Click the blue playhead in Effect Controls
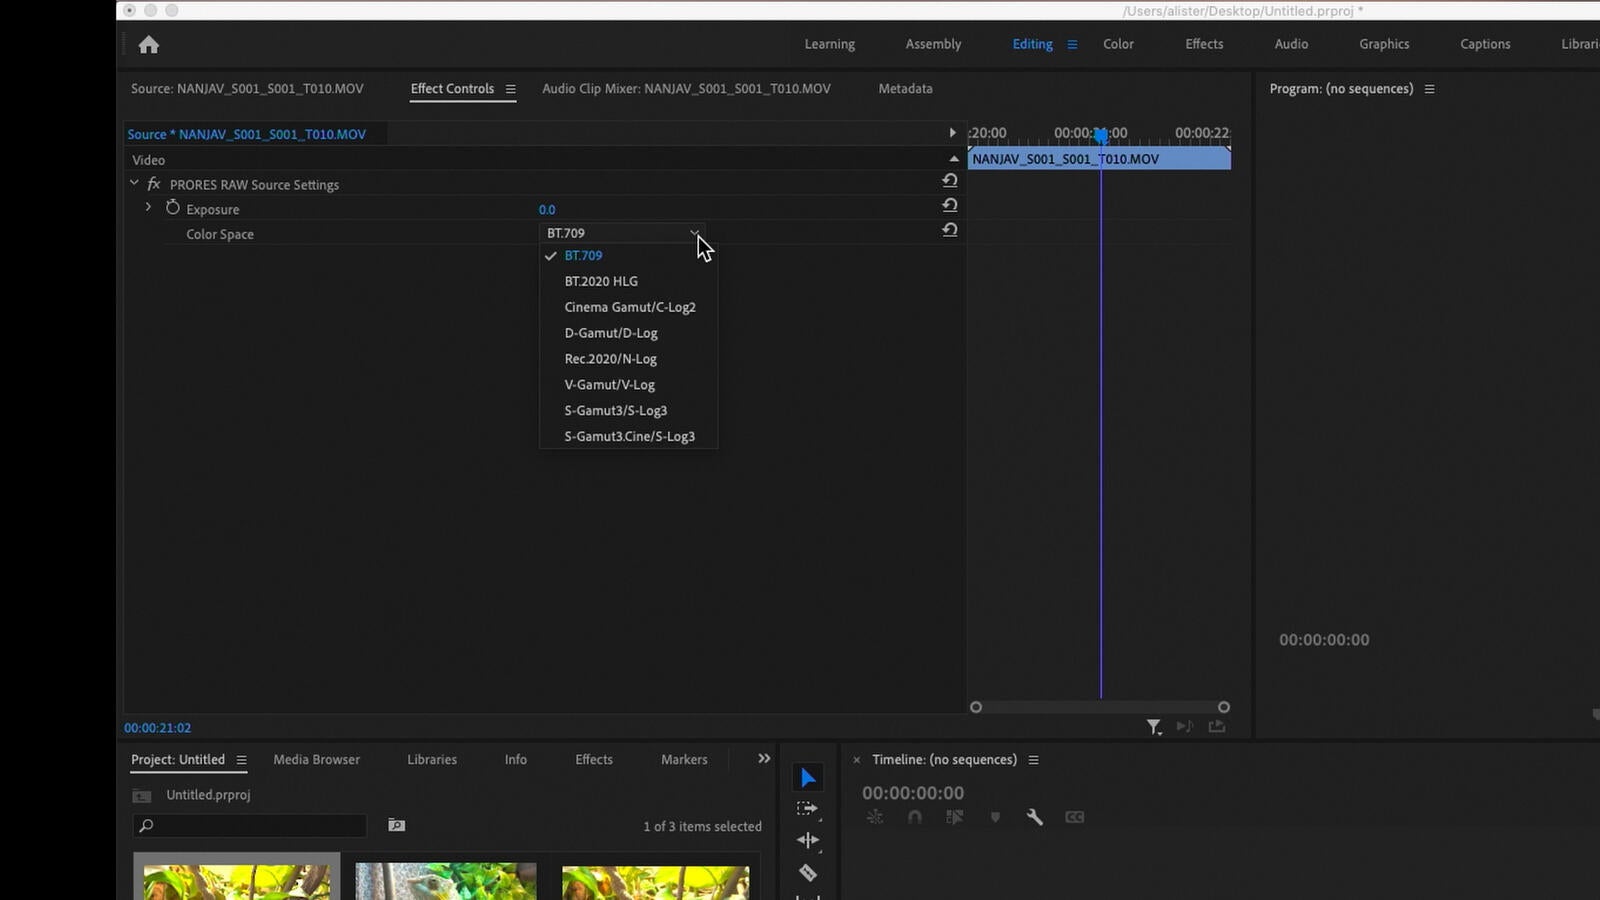Image resolution: width=1600 pixels, height=900 pixels. click(1101, 135)
